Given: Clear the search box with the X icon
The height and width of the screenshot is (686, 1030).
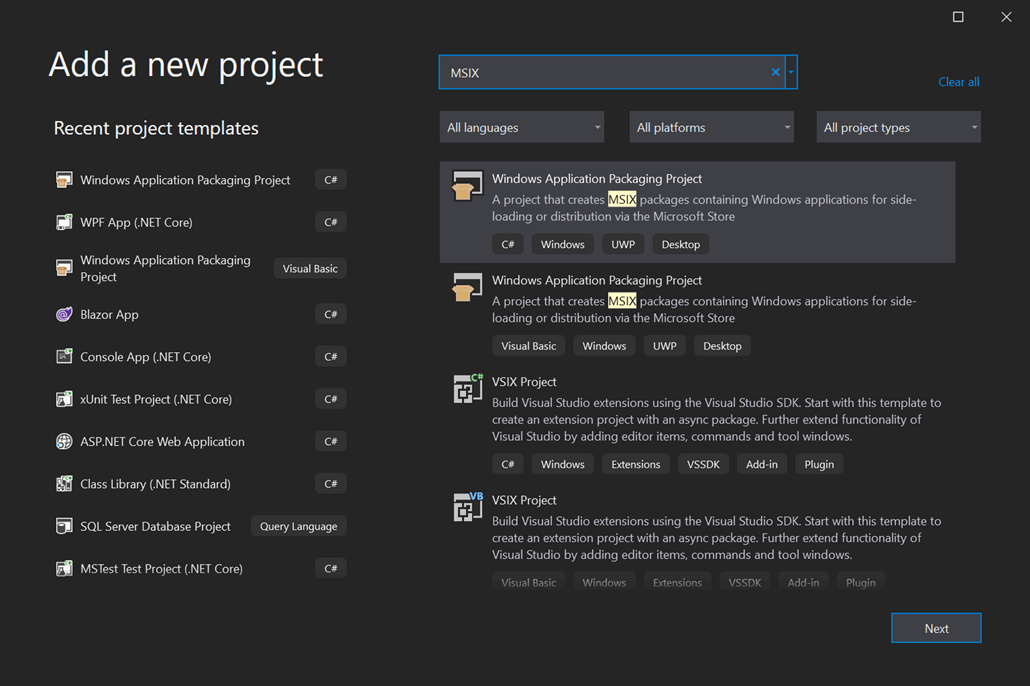Looking at the screenshot, I should (775, 72).
